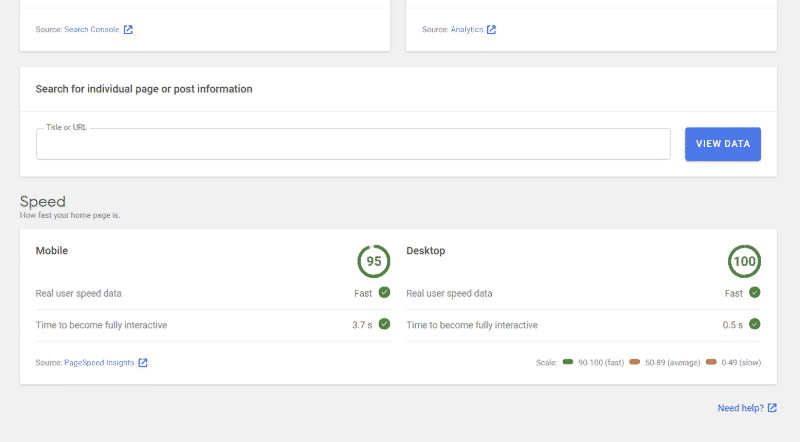Viewport: 800px width, 442px height.
Task: Click the Mobile heading
Action: (x=52, y=251)
